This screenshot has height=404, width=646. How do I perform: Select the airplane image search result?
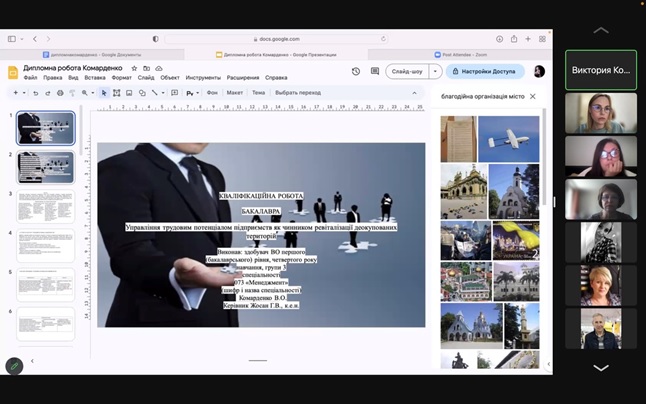509,139
